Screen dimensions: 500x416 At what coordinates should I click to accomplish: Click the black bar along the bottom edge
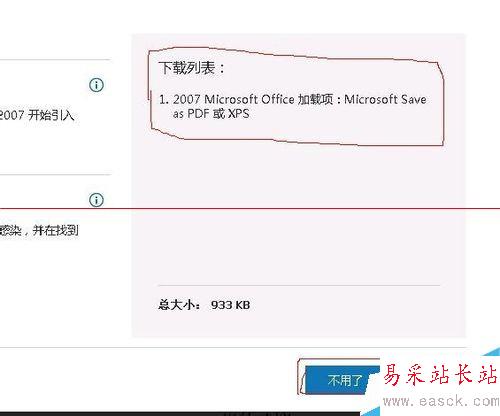click(180, 414)
